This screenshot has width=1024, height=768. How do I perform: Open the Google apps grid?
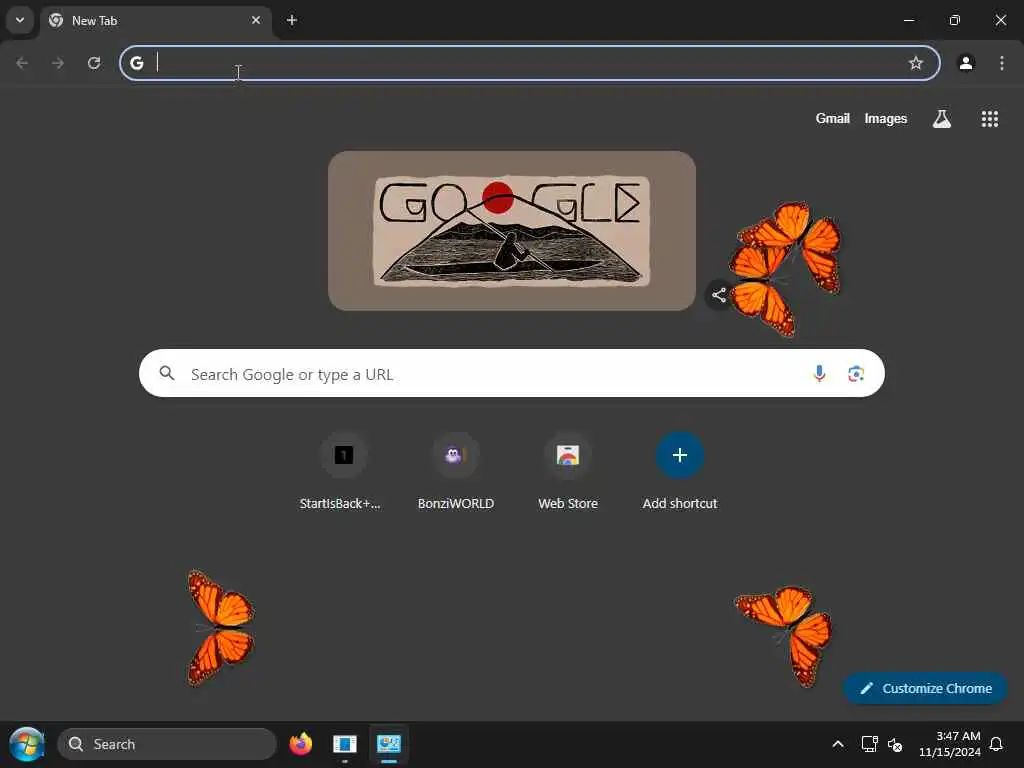click(x=989, y=119)
